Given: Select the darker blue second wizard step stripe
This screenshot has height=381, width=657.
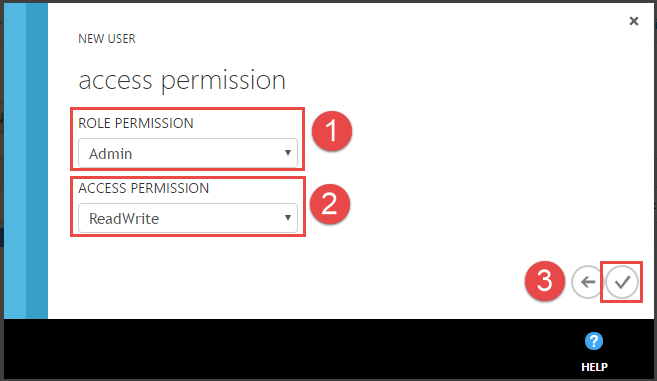Looking at the screenshot, I should 37,161.
